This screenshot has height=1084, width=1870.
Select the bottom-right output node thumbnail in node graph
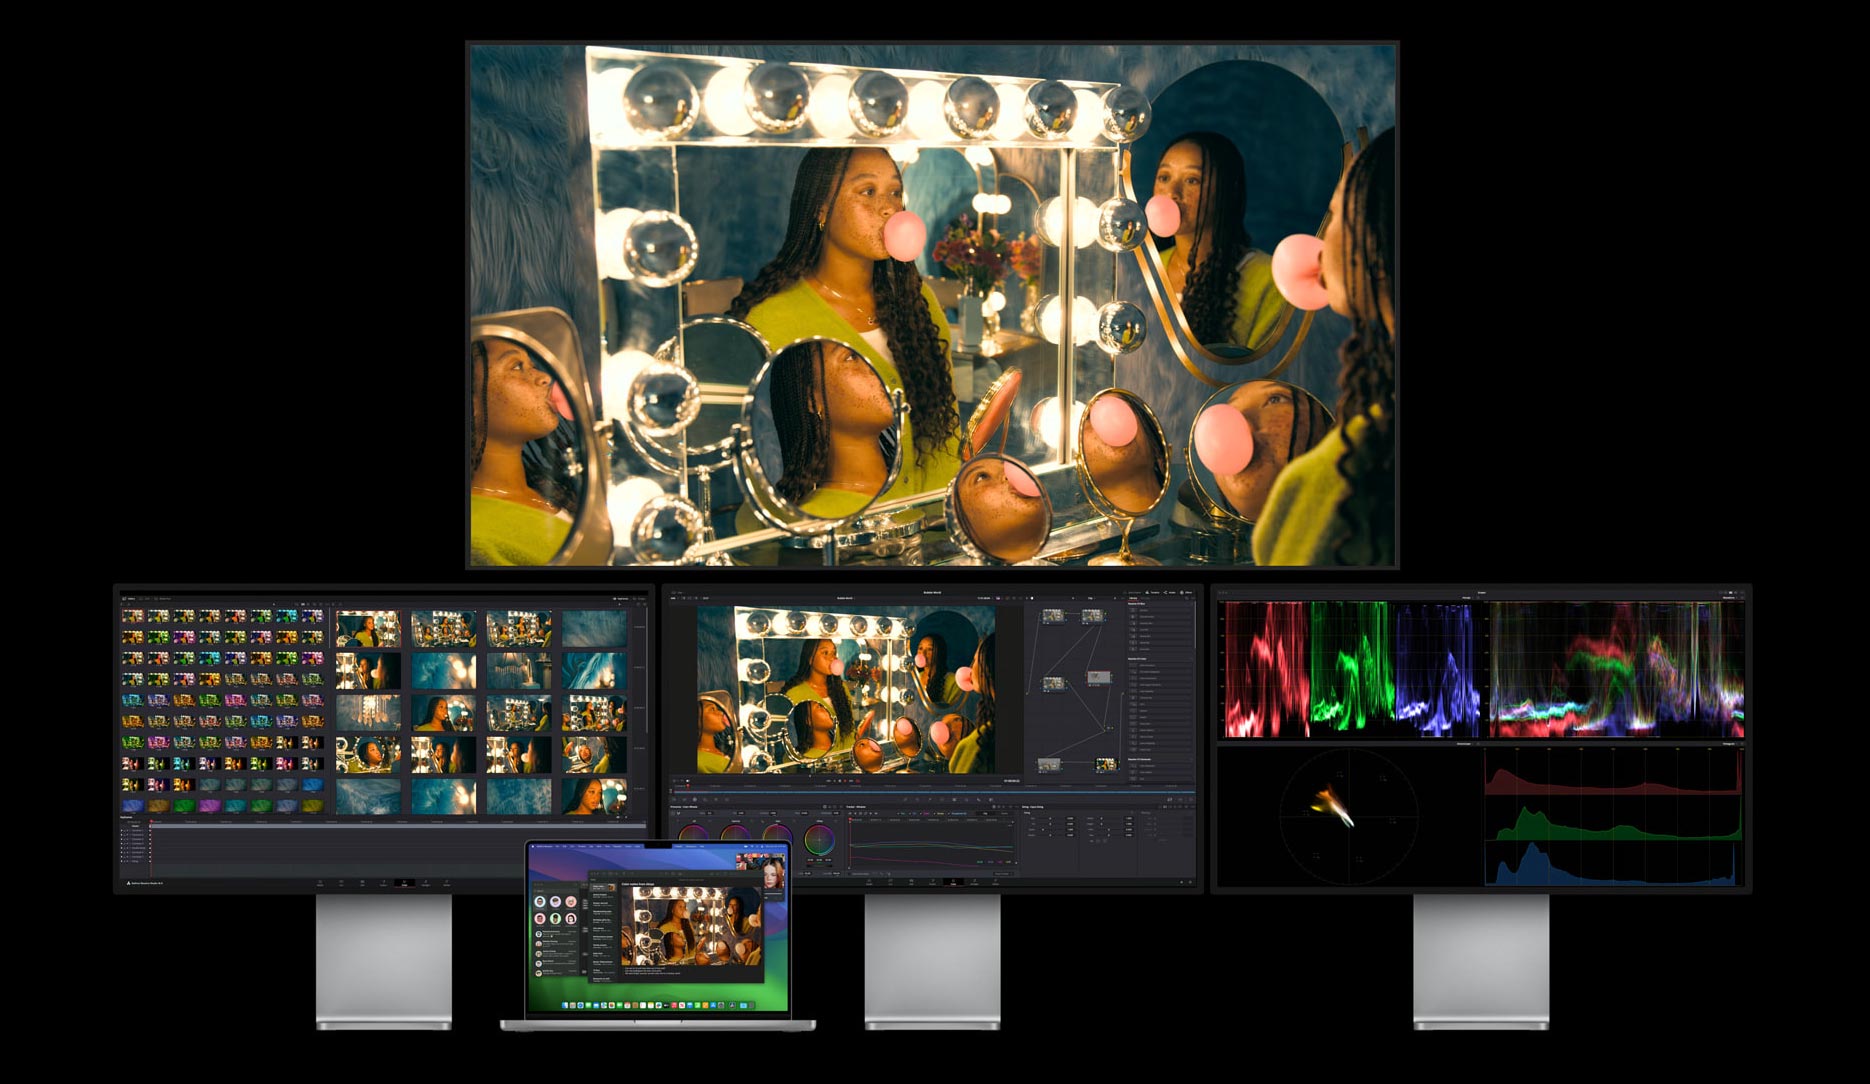pyautogui.click(x=1106, y=765)
